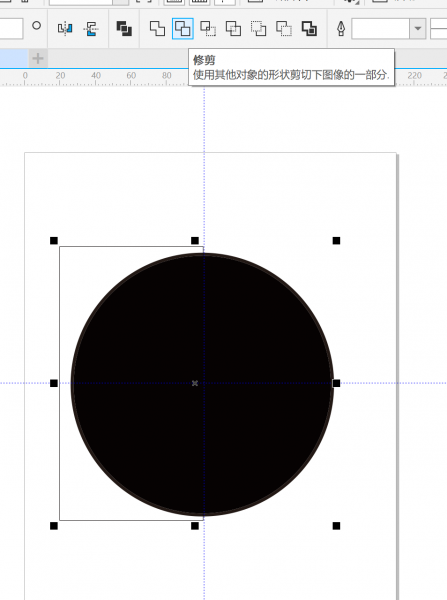This screenshot has height=600, width=447.
Task: Add a new document tab with plus
Action: [x=38, y=59]
